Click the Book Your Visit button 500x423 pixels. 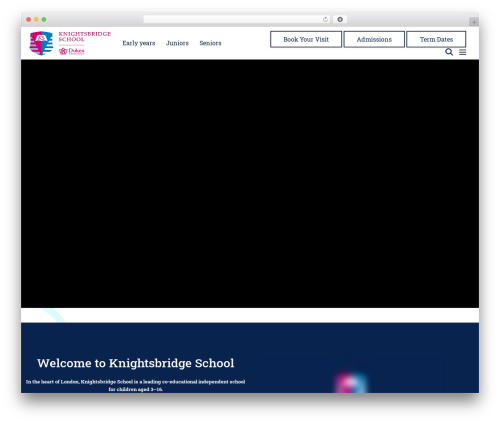[306, 39]
